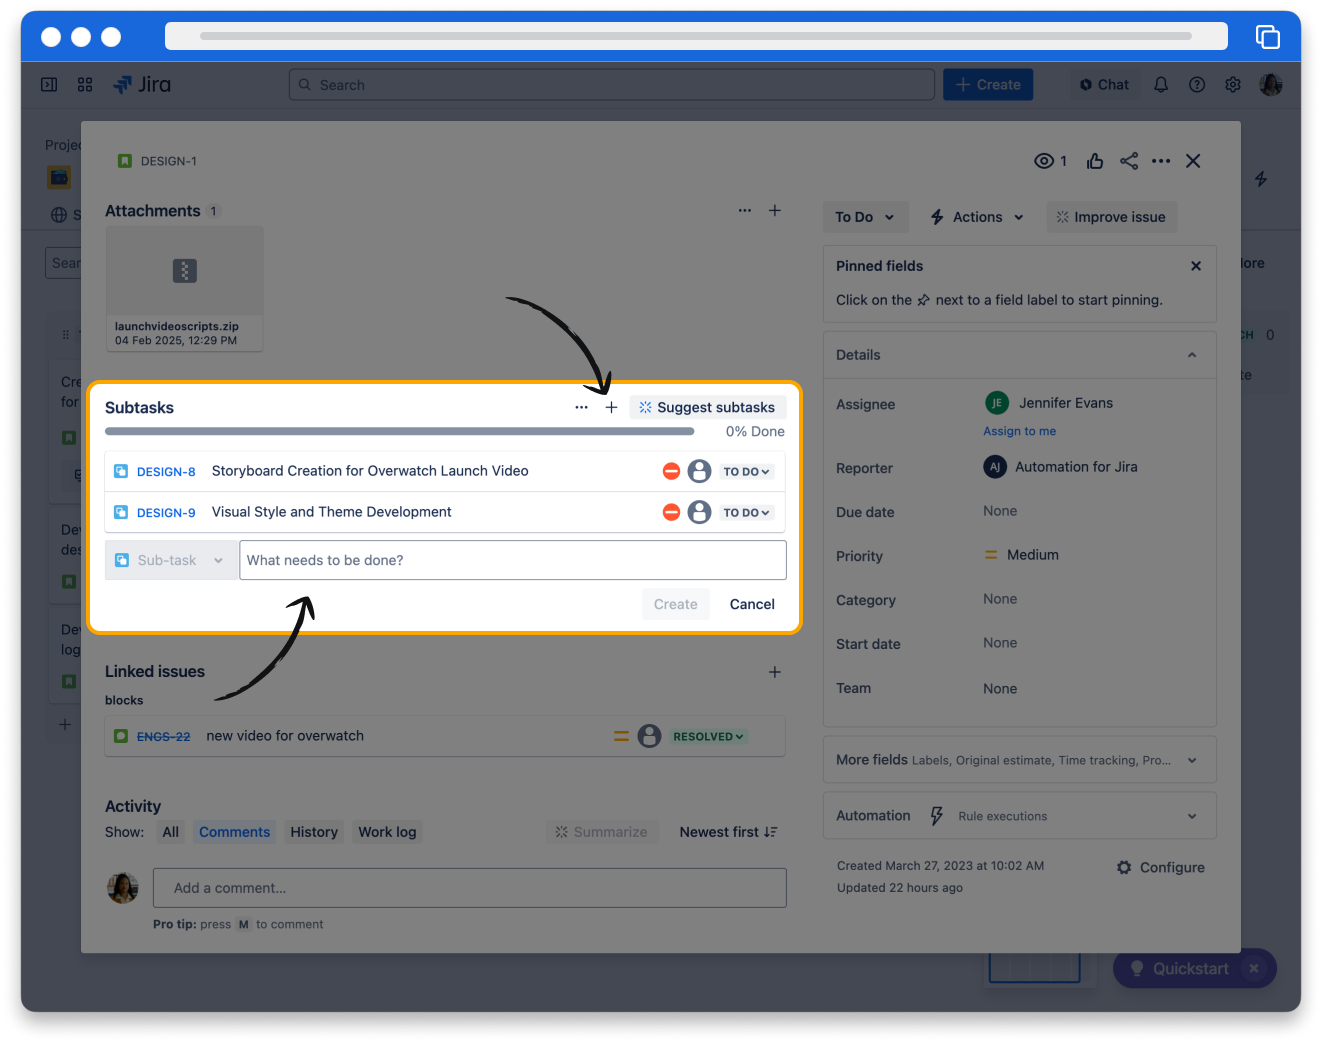This screenshot has width=1322, height=1043.
Task: Click the Subtasks plus icon
Action: (x=611, y=408)
